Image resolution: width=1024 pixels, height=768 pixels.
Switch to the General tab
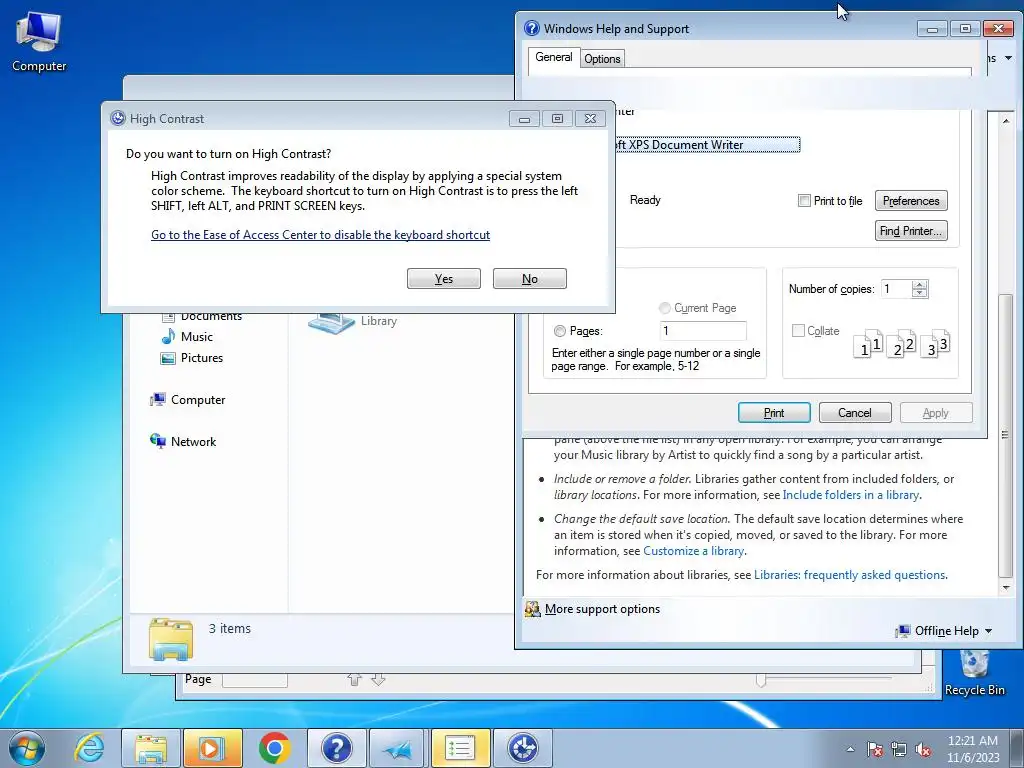click(554, 57)
